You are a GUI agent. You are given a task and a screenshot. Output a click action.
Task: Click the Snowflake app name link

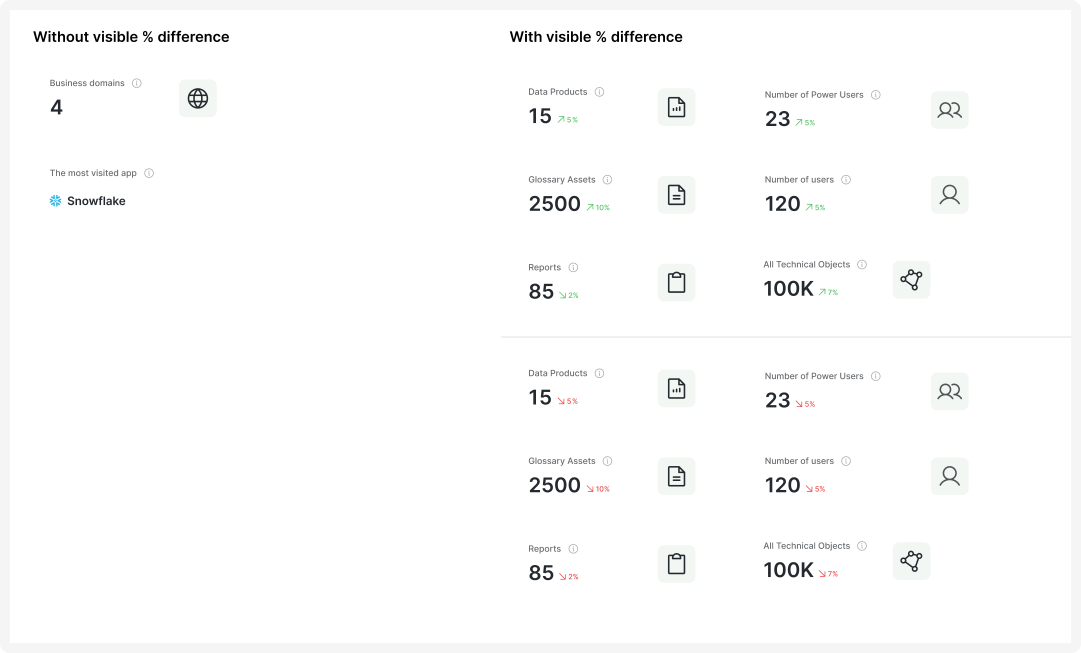pos(95,201)
